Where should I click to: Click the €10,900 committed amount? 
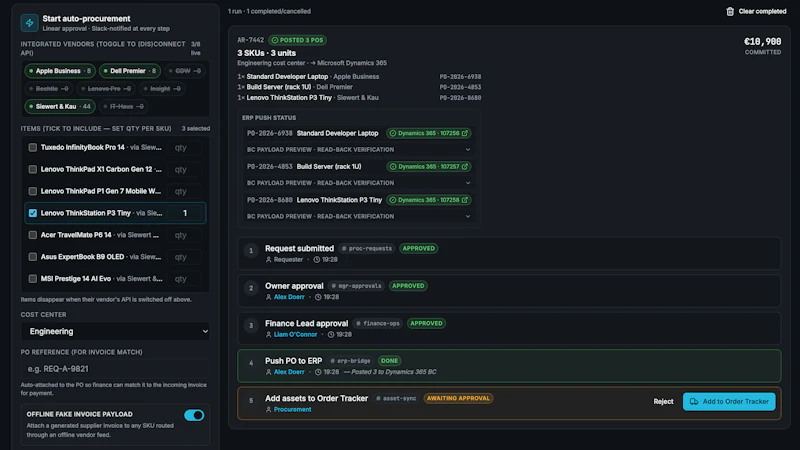coord(762,42)
